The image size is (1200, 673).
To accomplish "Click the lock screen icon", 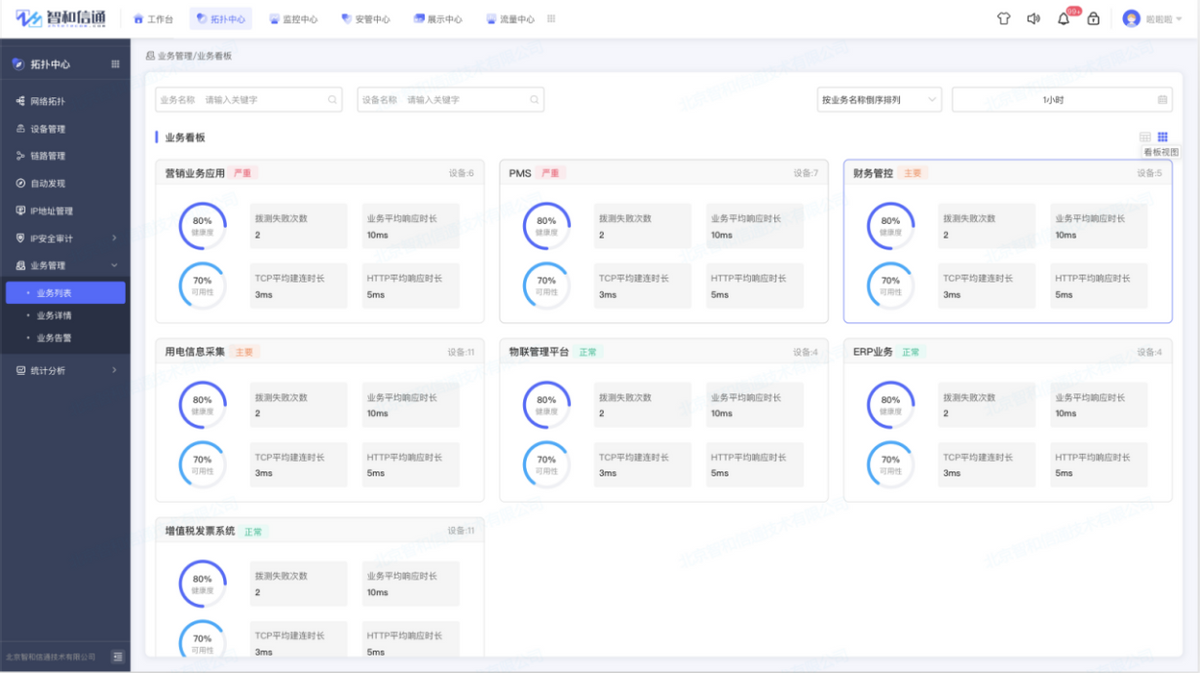I will [x=1094, y=19].
